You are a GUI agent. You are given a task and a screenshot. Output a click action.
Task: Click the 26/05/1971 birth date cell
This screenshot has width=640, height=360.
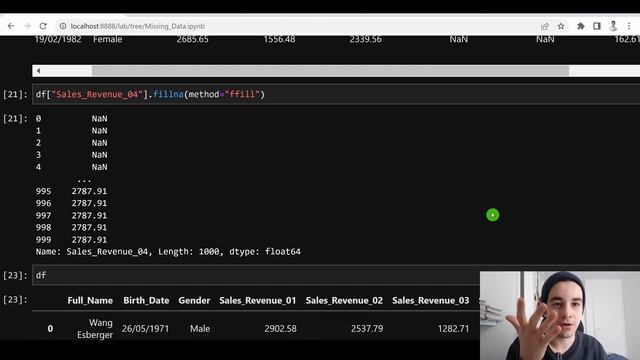coord(145,329)
